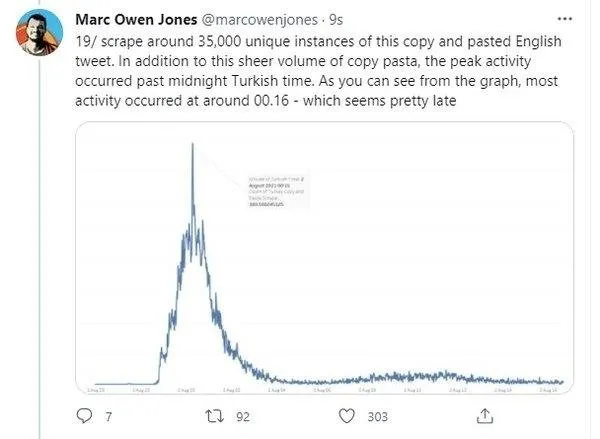
Task: Click the reply count 7
Action: pos(108,416)
